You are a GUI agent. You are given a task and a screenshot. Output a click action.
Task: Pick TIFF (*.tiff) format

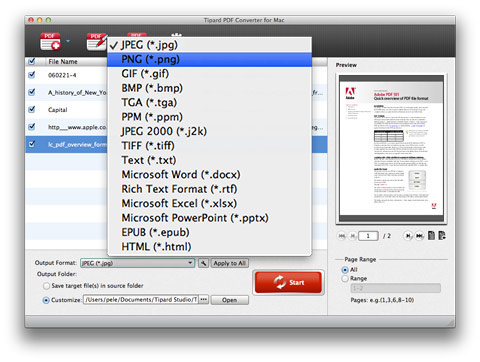[209, 146]
